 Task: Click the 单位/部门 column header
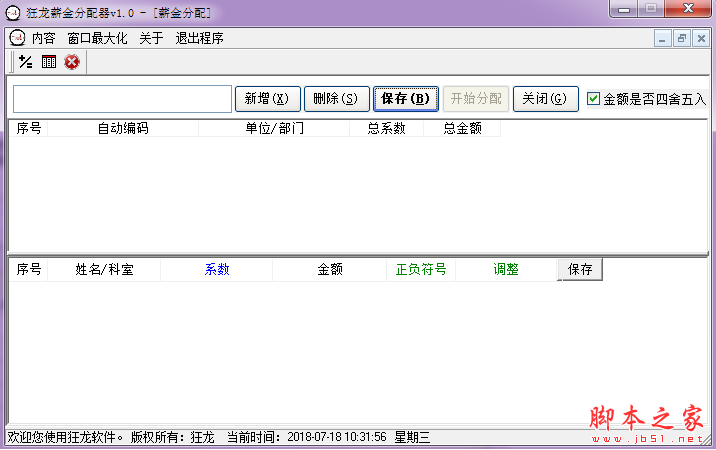(x=274, y=128)
